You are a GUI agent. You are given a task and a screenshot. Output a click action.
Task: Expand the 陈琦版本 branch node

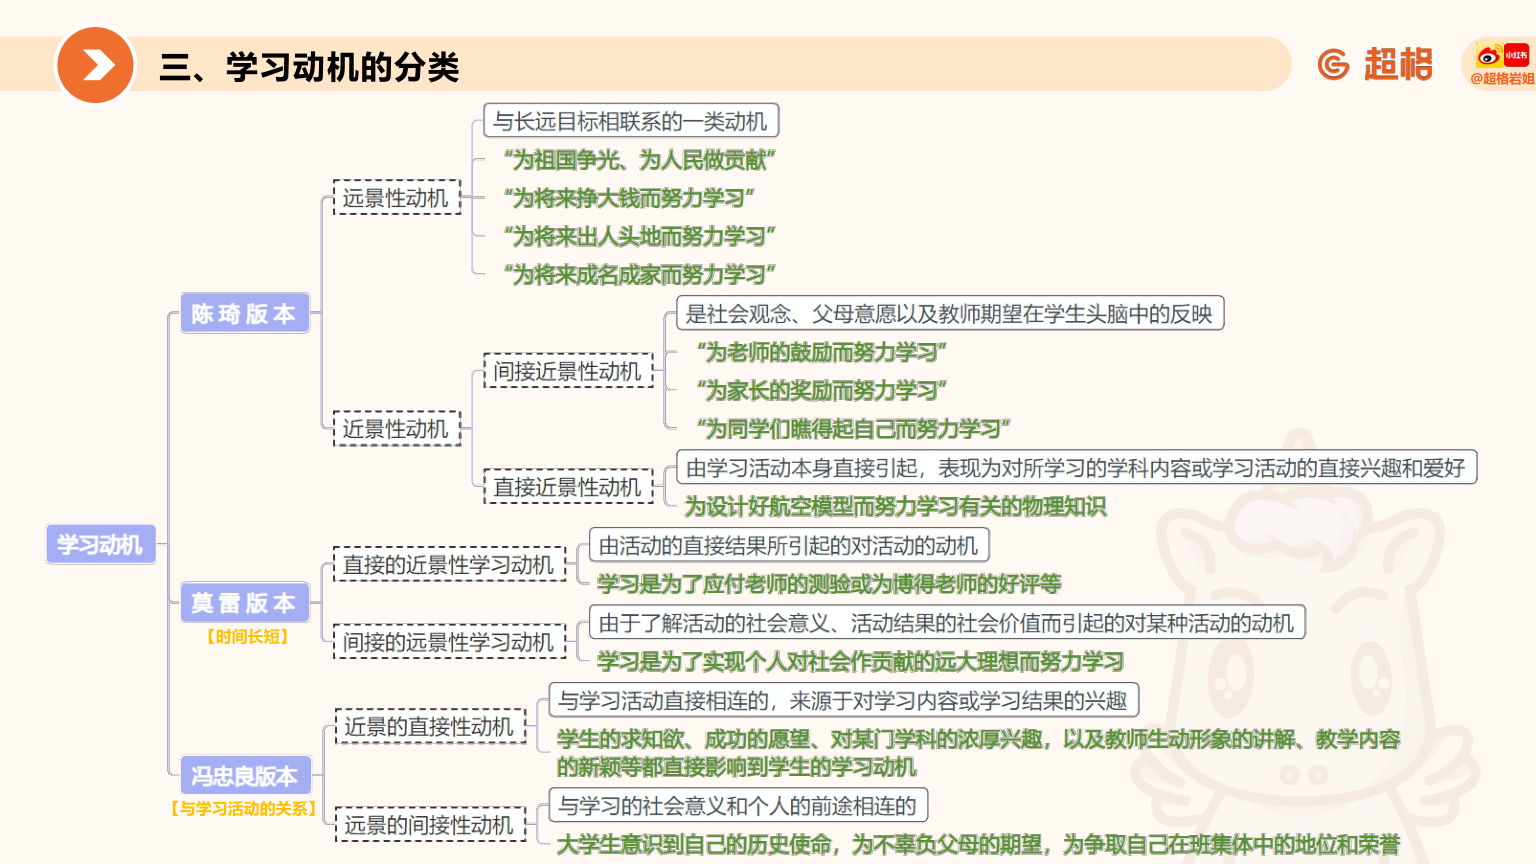245,313
